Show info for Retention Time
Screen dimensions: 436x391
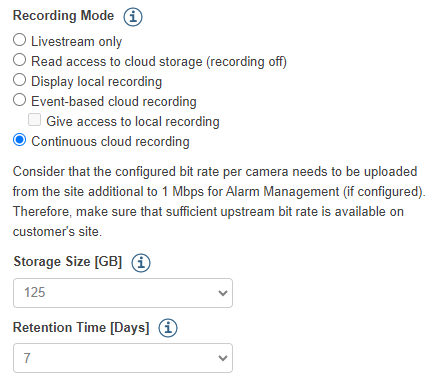click(168, 328)
